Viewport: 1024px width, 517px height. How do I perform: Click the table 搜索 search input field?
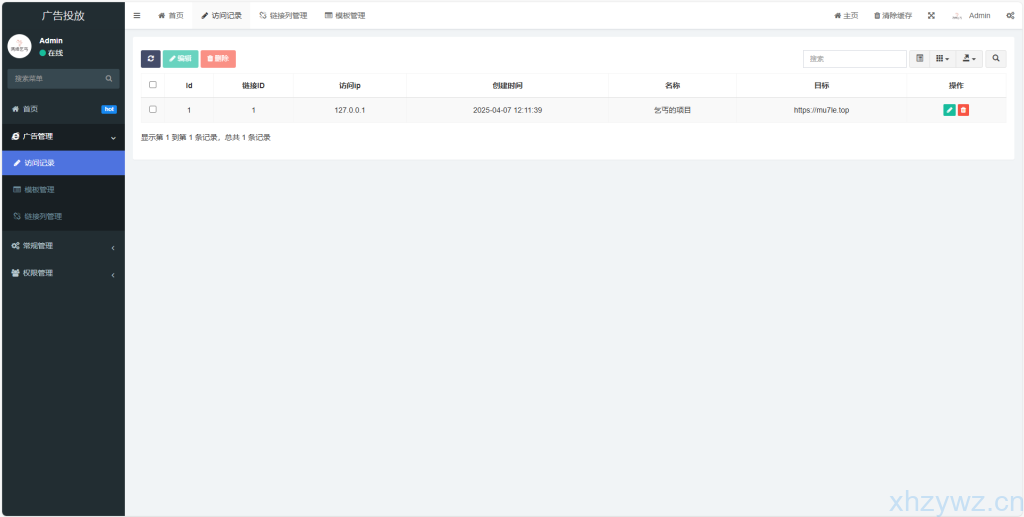[854, 59]
